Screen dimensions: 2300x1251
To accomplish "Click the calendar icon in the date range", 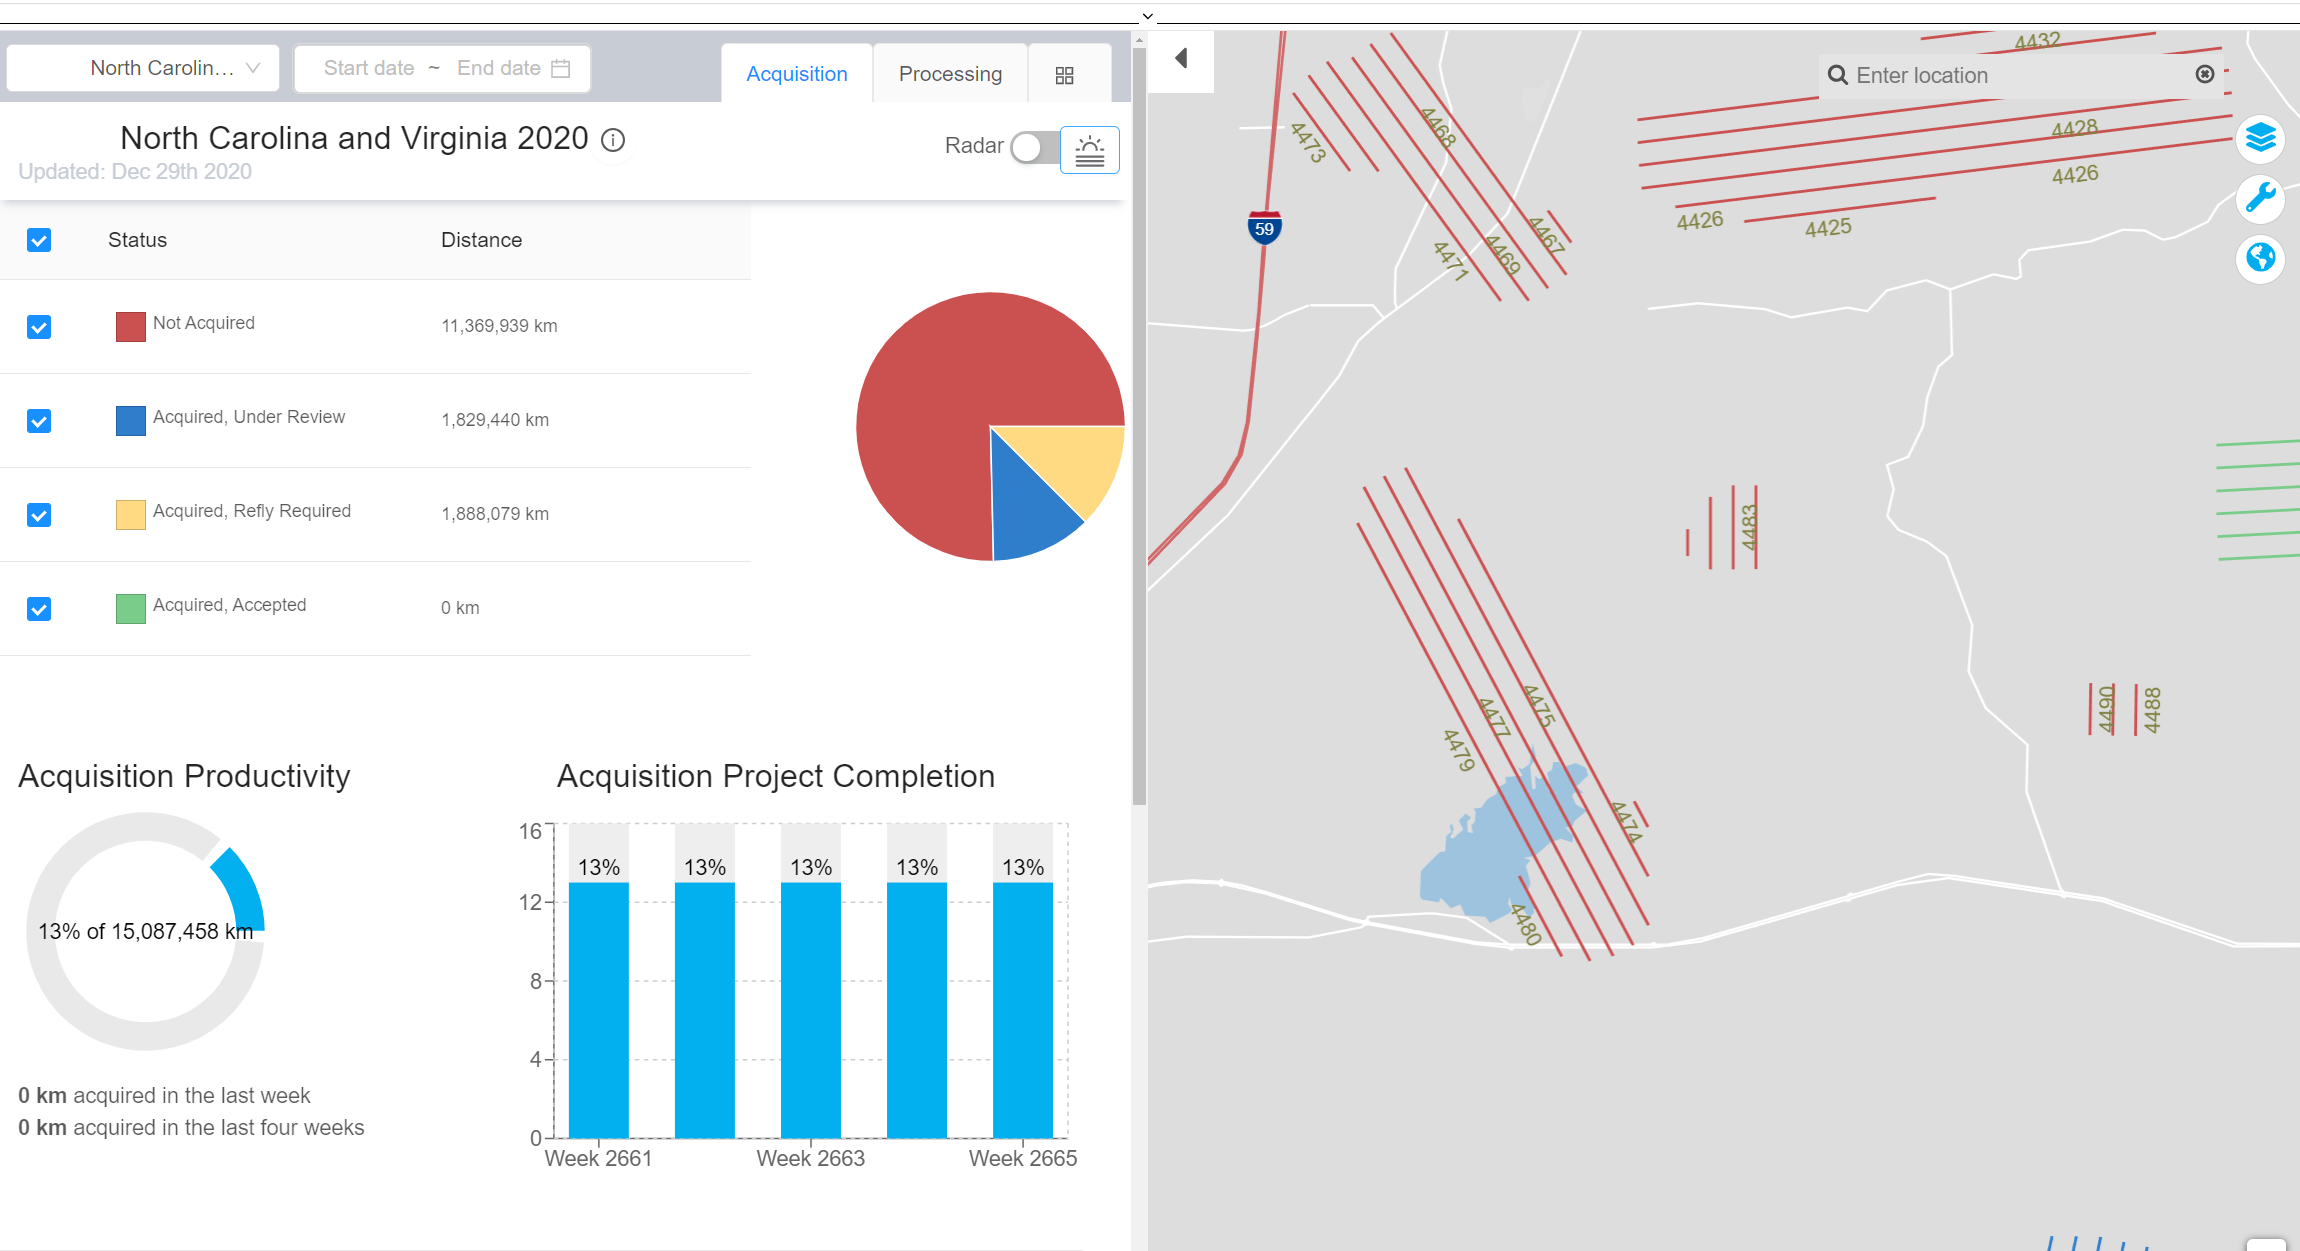I will [561, 68].
